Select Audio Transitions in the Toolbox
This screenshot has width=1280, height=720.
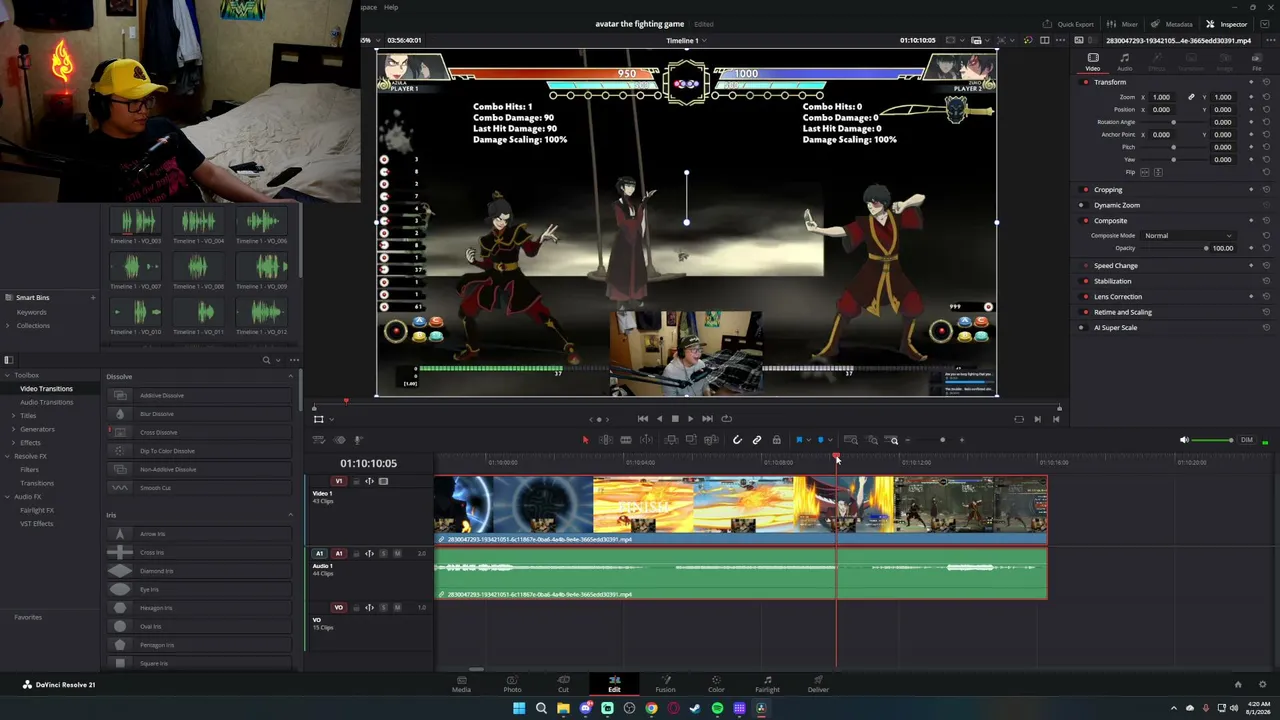tap(46, 402)
